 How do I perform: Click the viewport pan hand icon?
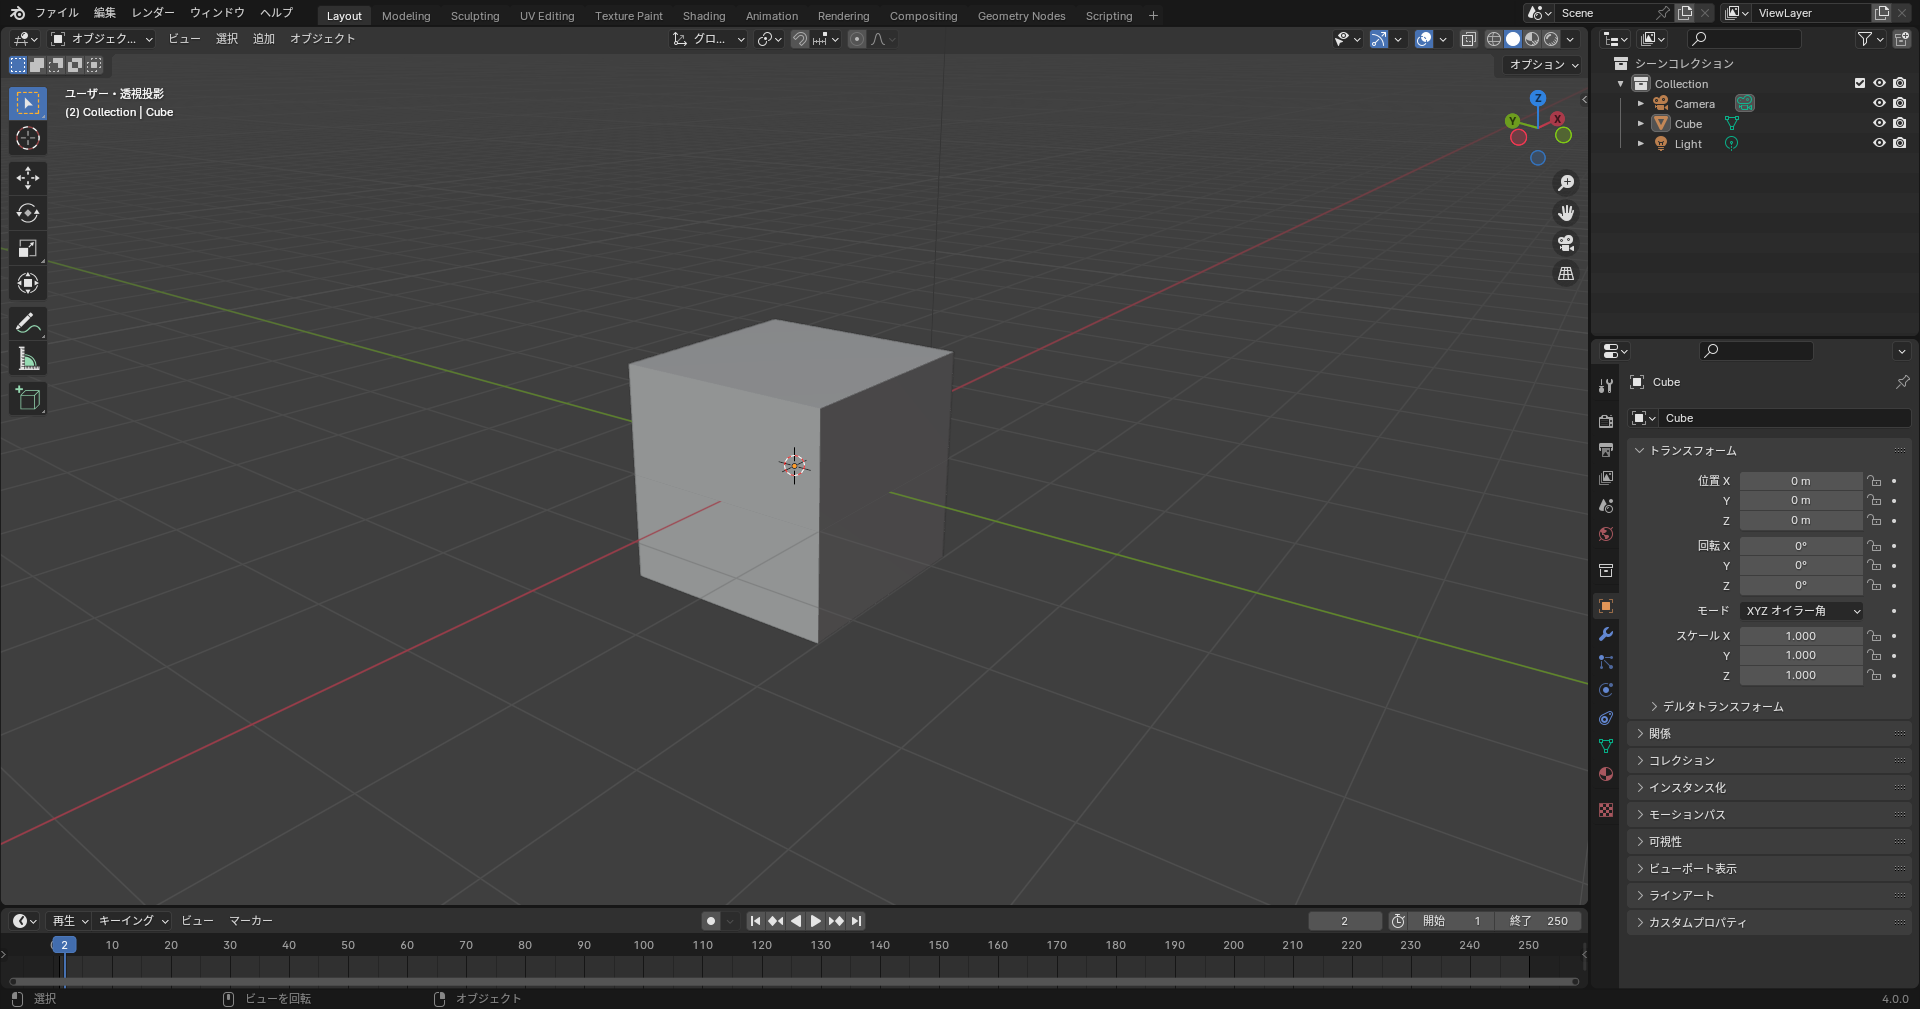coord(1566,213)
